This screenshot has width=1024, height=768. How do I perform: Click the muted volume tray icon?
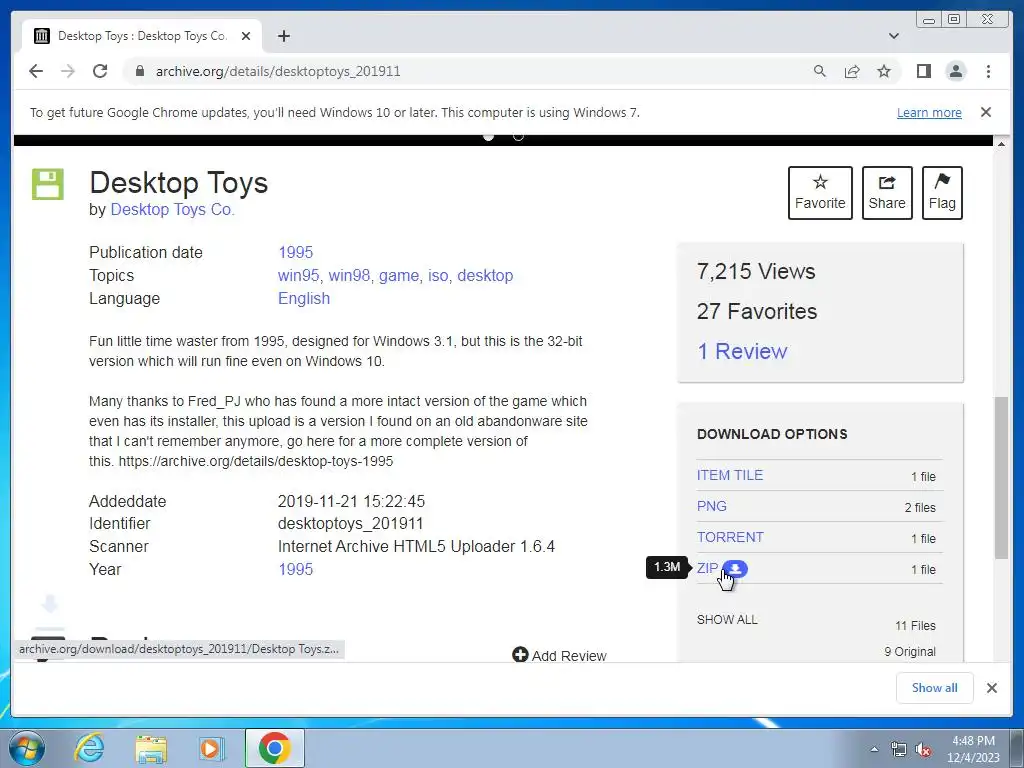[923, 750]
